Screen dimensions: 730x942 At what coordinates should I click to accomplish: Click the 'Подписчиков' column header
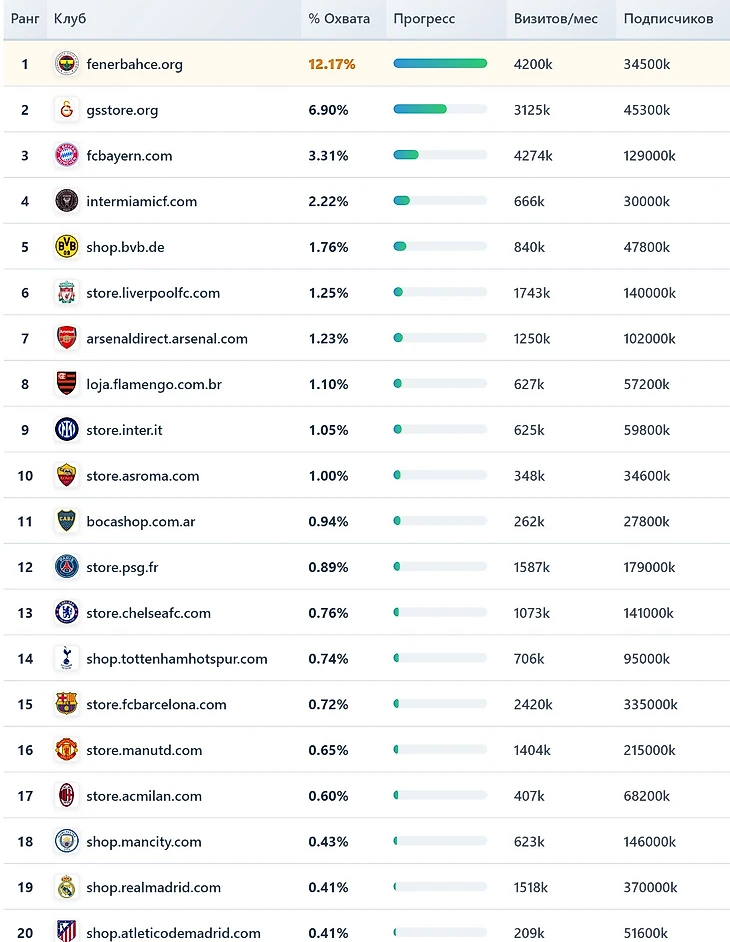(x=668, y=19)
